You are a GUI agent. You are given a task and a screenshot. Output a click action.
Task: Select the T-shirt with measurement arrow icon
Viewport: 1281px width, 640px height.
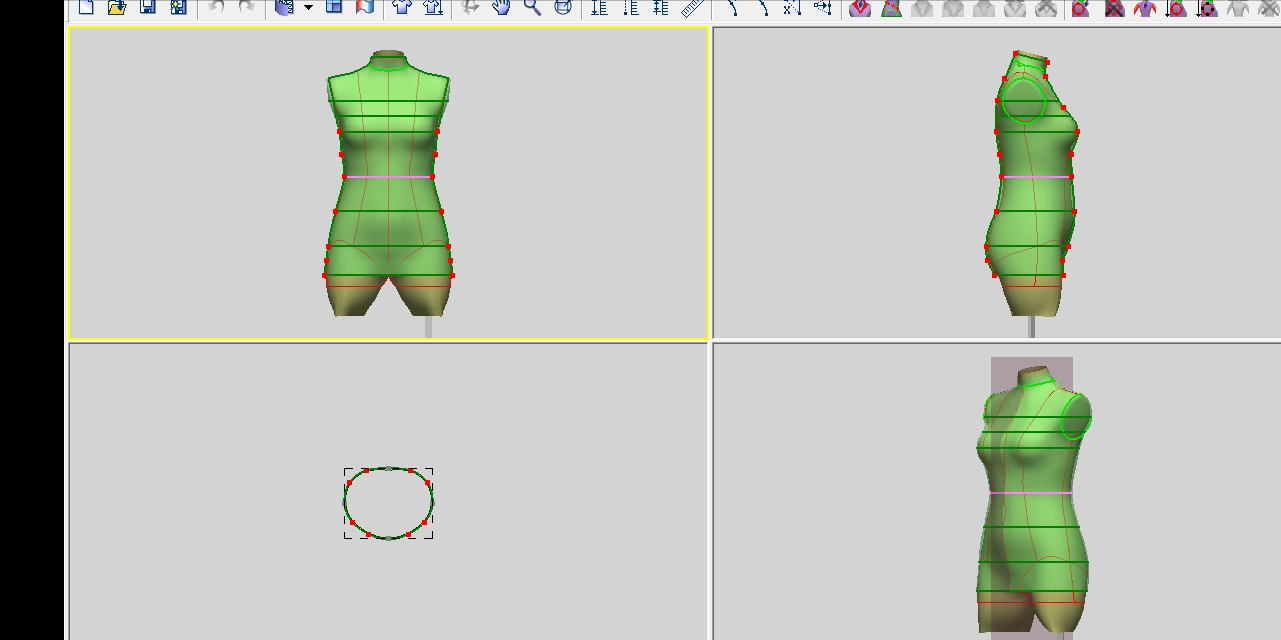(x=433, y=8)
